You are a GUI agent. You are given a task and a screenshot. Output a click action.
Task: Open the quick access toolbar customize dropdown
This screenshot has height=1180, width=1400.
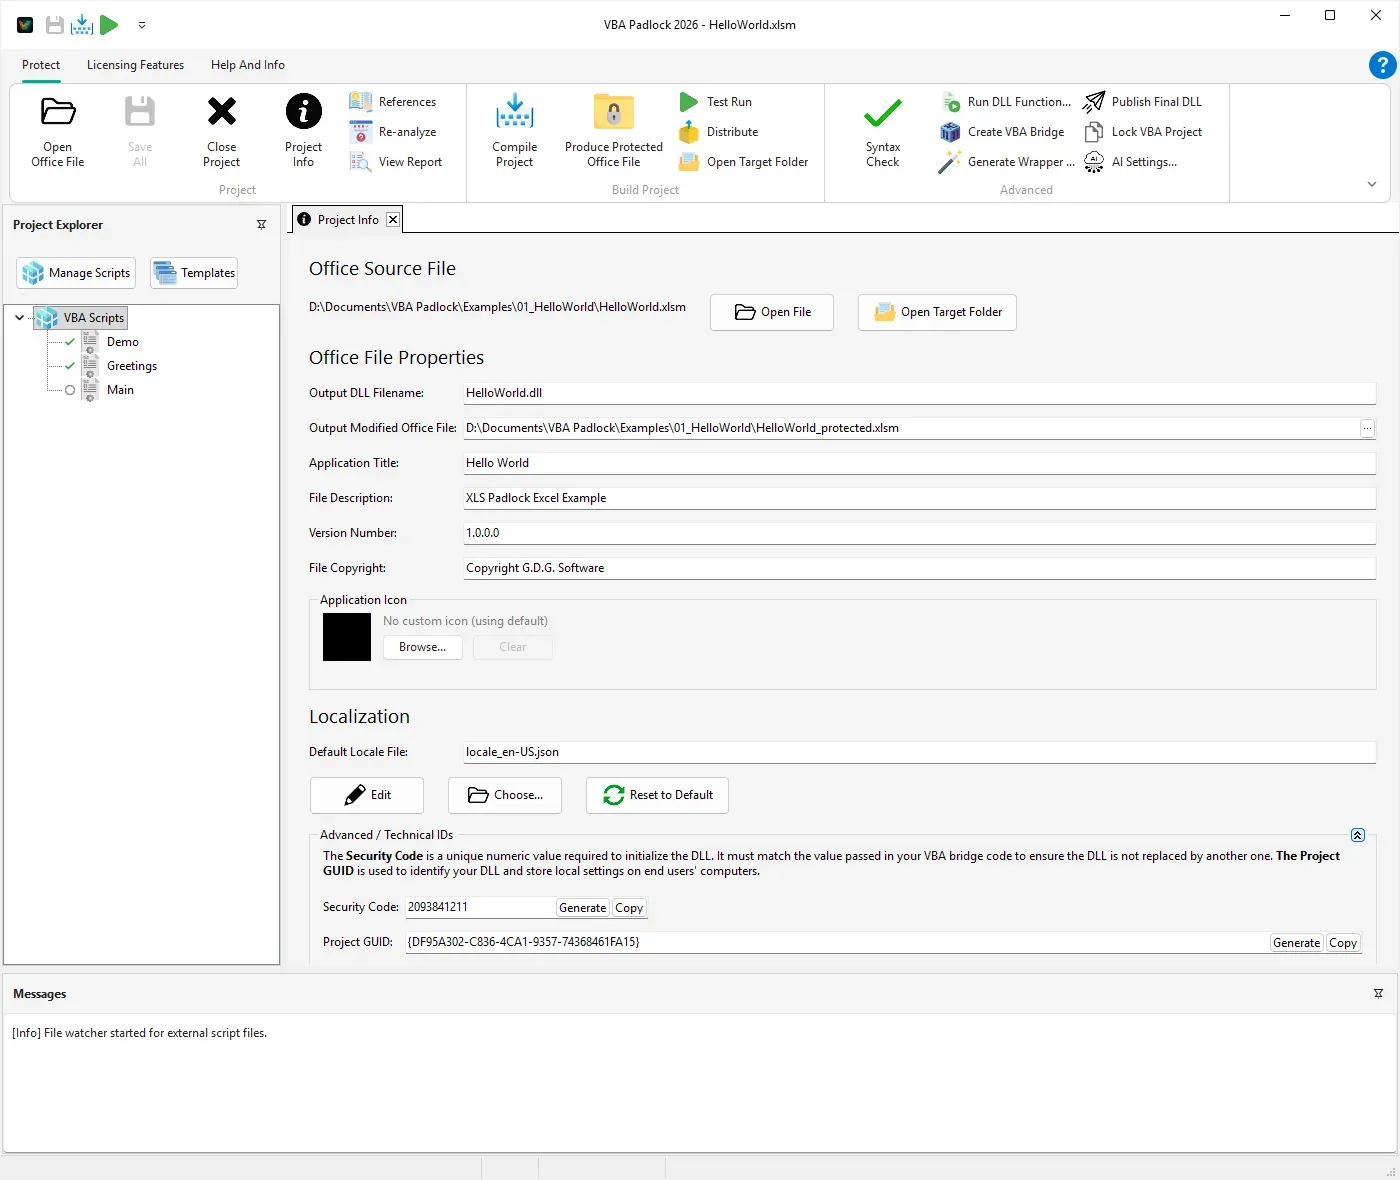pyautogui.click(x=142, y=25)
